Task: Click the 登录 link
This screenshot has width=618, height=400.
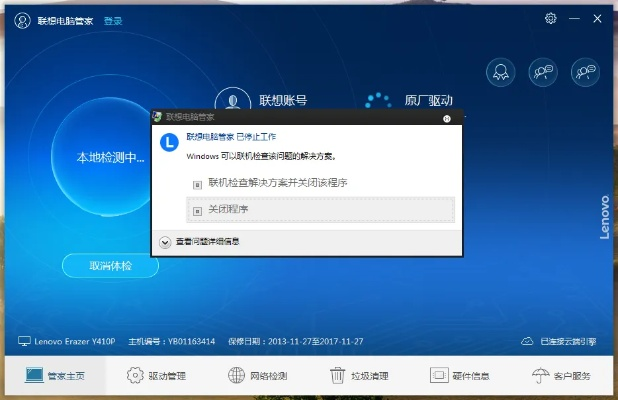Action: 113,19
